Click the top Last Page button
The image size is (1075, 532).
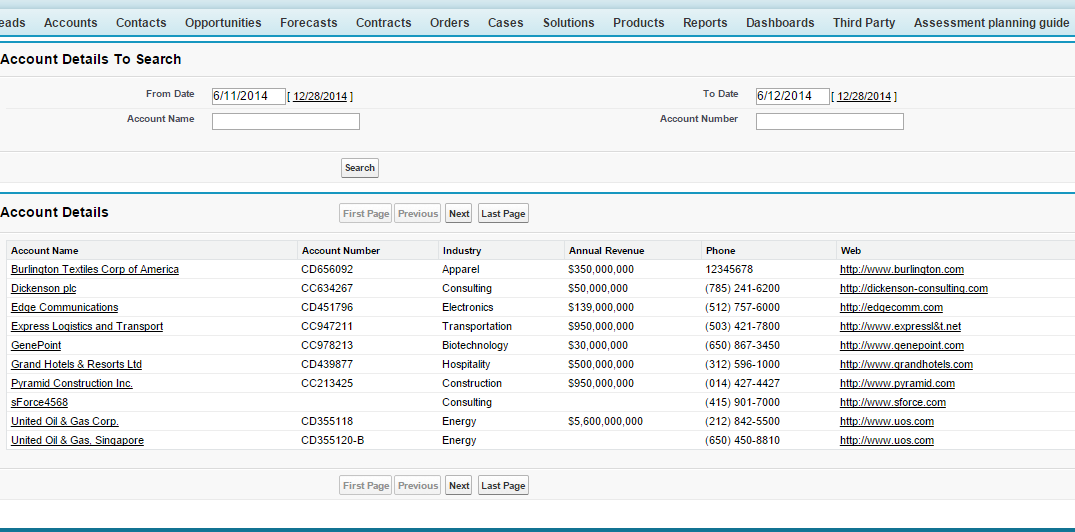(503, 214)
